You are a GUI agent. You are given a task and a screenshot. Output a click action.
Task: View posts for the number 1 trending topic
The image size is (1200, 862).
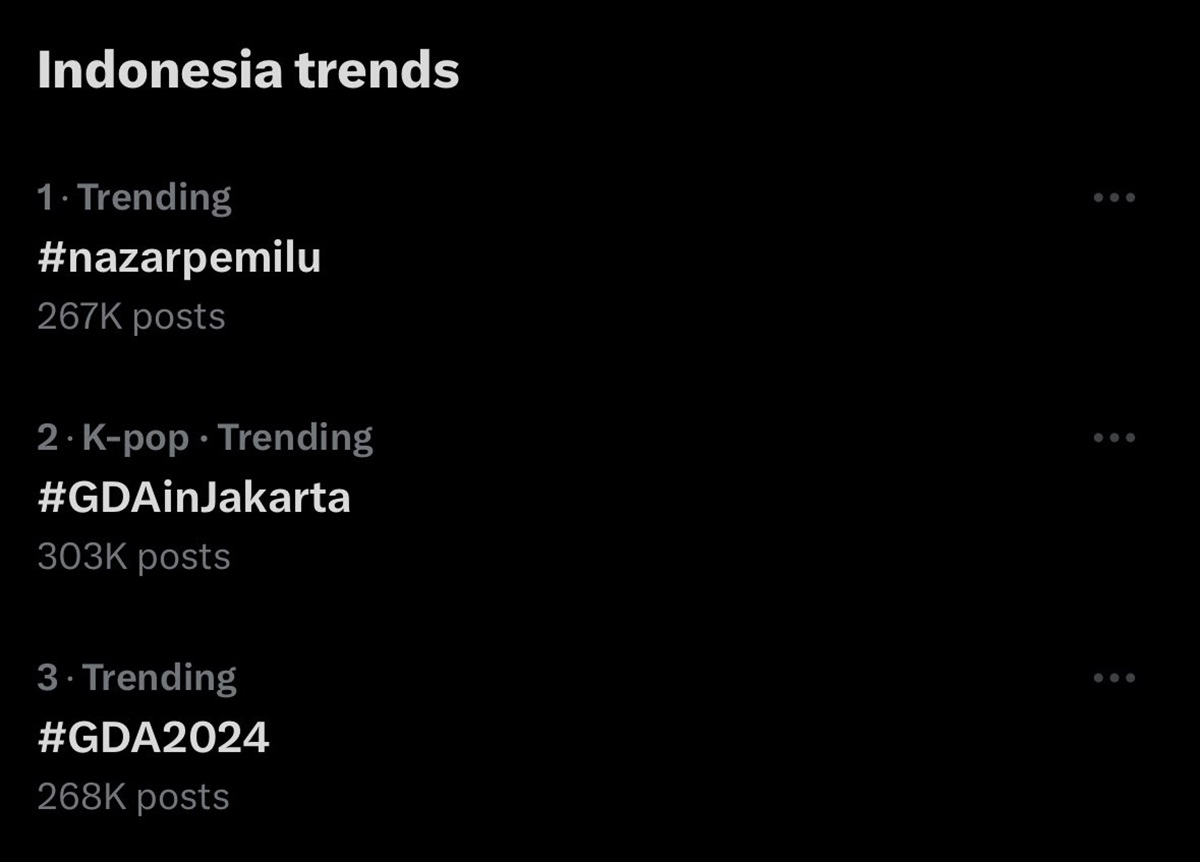[178, 257]
